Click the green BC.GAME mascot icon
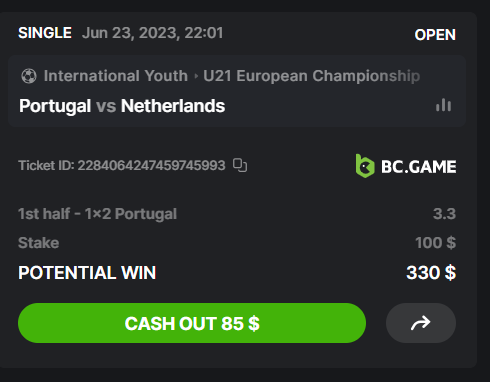 pos(365,166)
